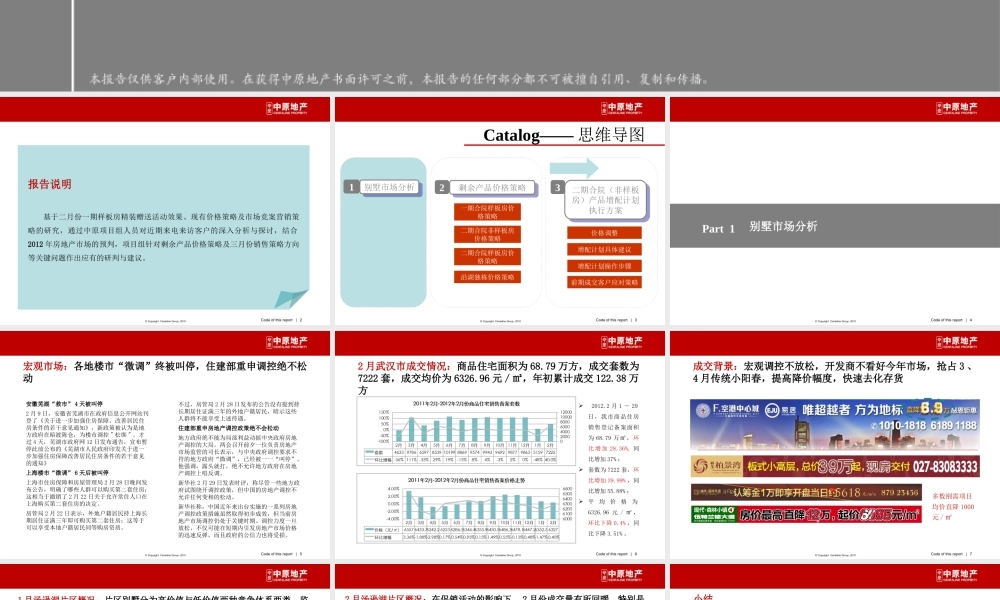Viewport: 1000px width, 600px height.
Task: Open the 2月武汉市成交情况 slide thumbnail
Action: 500,445
